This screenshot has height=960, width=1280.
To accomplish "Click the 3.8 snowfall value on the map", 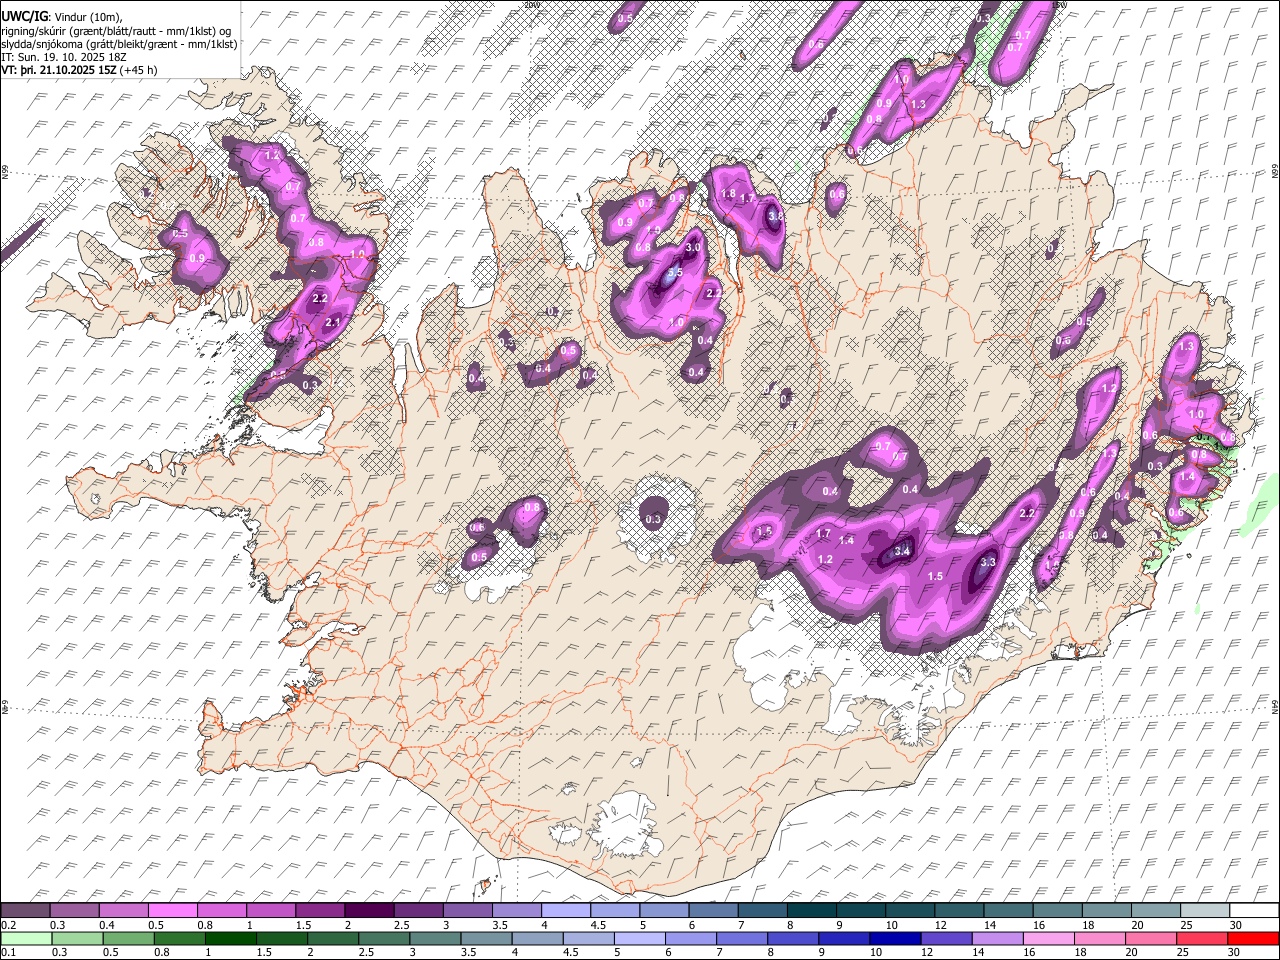I will pyautogui.click(x=775, y=215).
